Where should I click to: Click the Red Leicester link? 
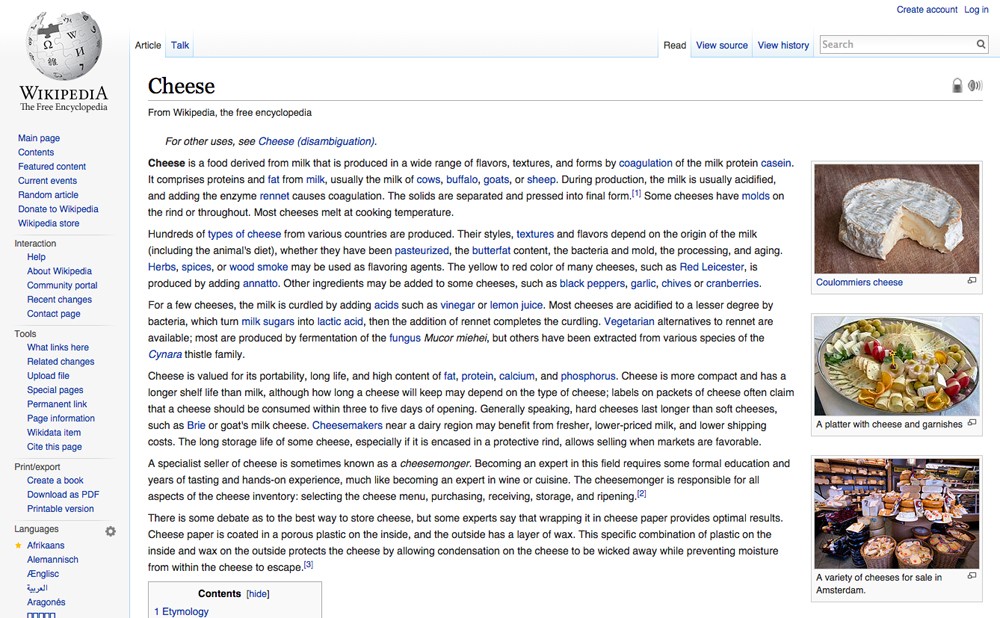pos(712,267)
